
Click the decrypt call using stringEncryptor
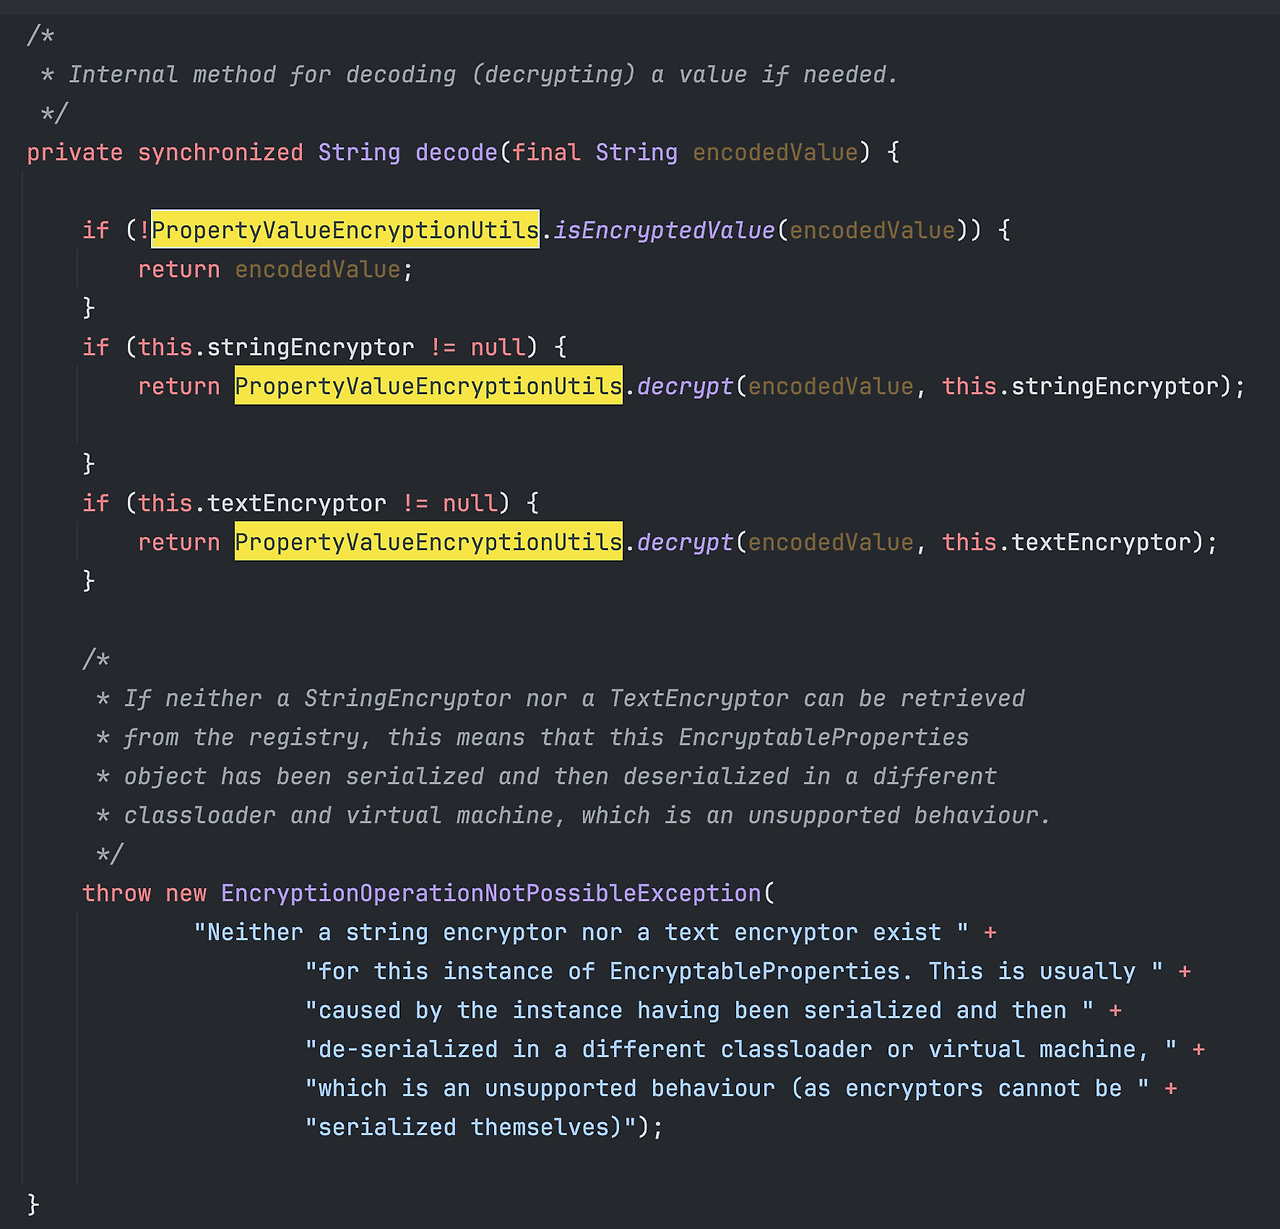point(685,386)
